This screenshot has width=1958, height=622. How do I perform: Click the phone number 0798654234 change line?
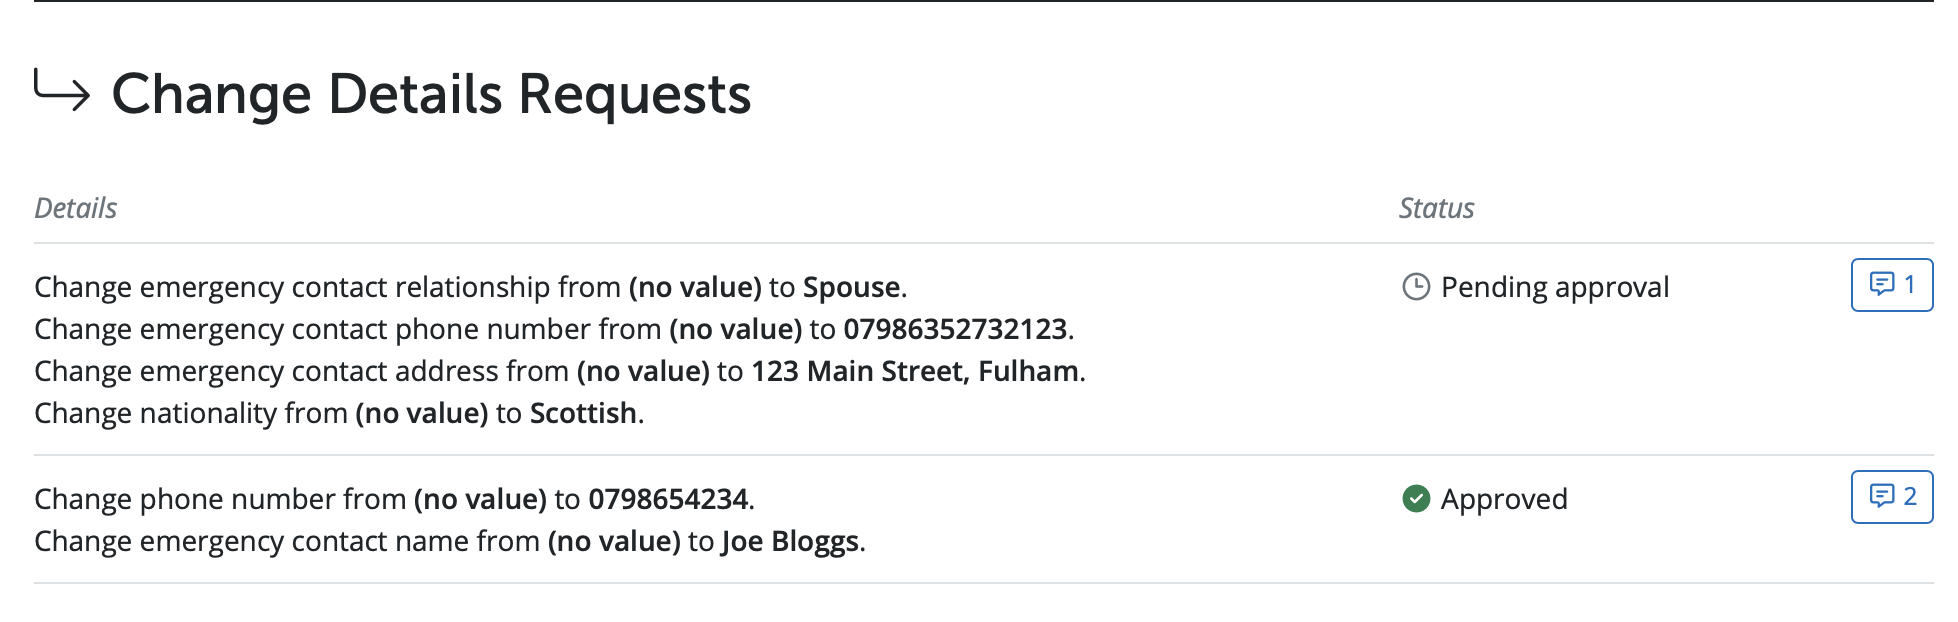[394, 499]
